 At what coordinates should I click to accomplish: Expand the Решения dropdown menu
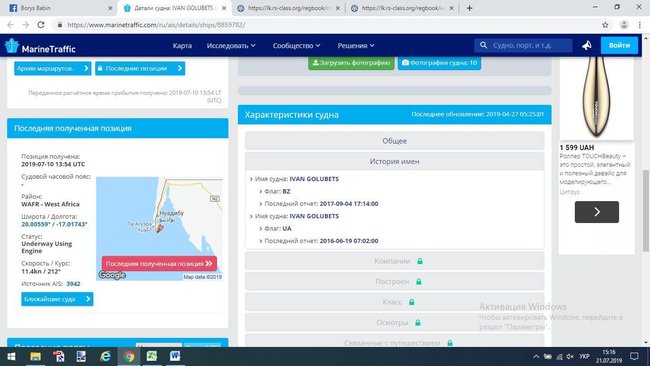(x=356, y=46)
